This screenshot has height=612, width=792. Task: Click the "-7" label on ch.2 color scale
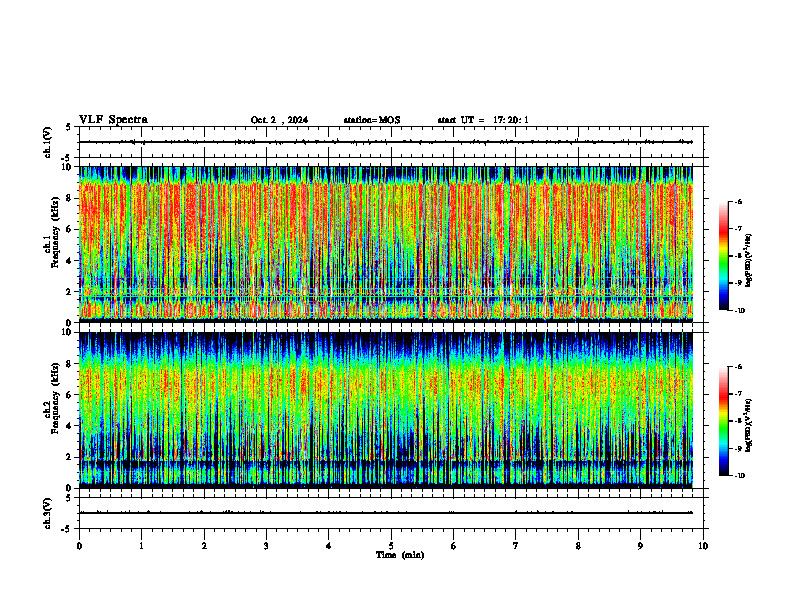point(738,394)
